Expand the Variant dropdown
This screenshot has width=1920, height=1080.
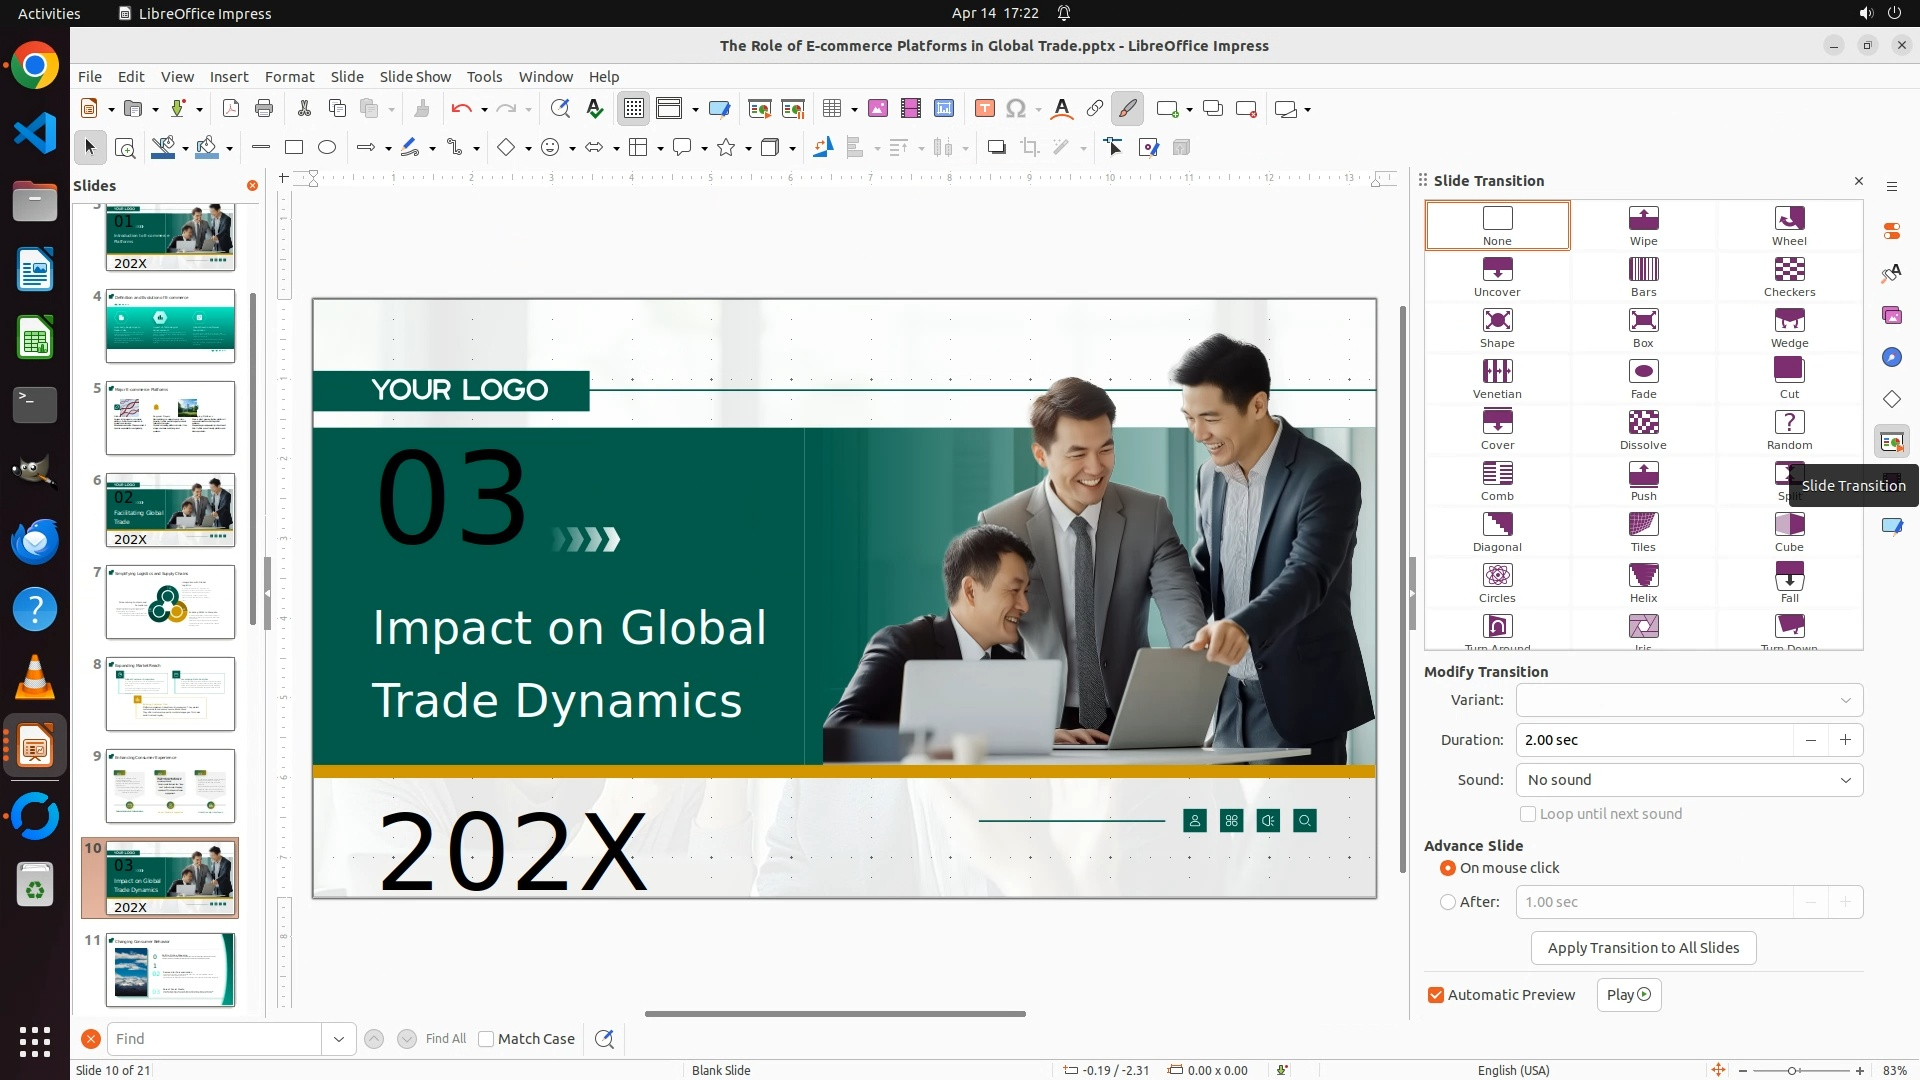(x=1689, y=700)
